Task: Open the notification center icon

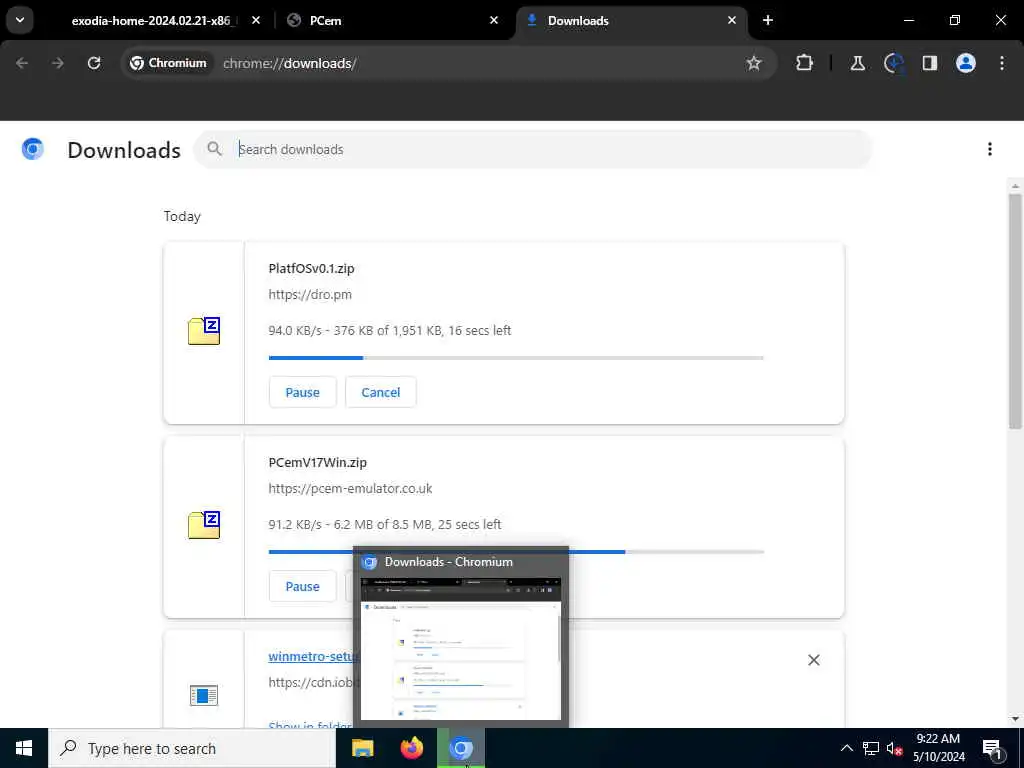Action: [993, 749]
